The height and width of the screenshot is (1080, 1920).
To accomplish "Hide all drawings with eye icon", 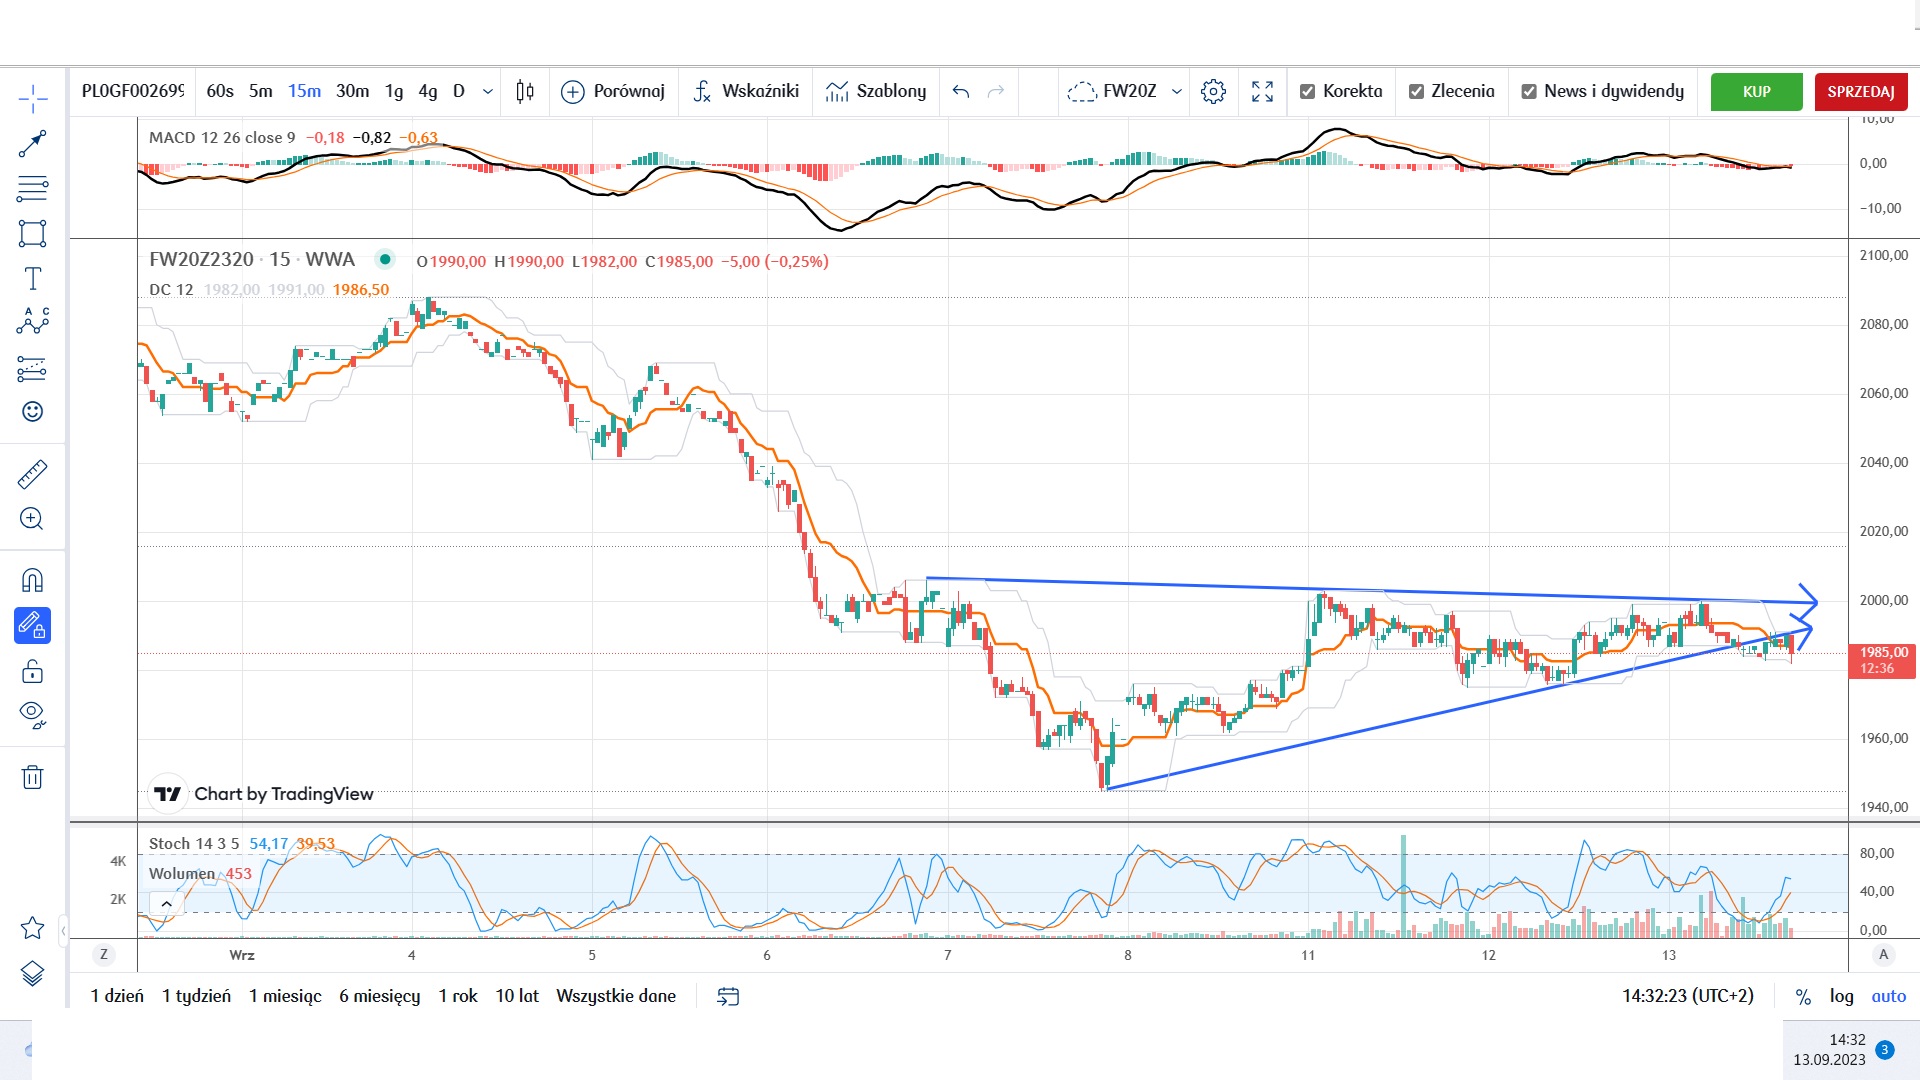I will (32, 715).
